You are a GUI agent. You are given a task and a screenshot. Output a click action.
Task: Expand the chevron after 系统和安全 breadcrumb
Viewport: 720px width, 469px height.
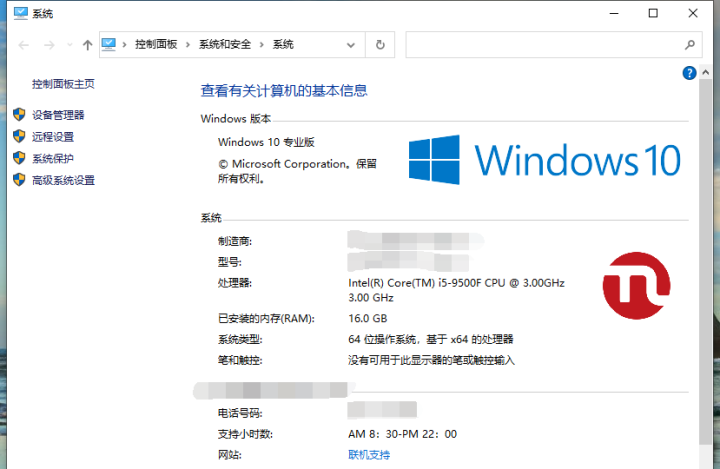pyautogui.click(x=262, y=45)
